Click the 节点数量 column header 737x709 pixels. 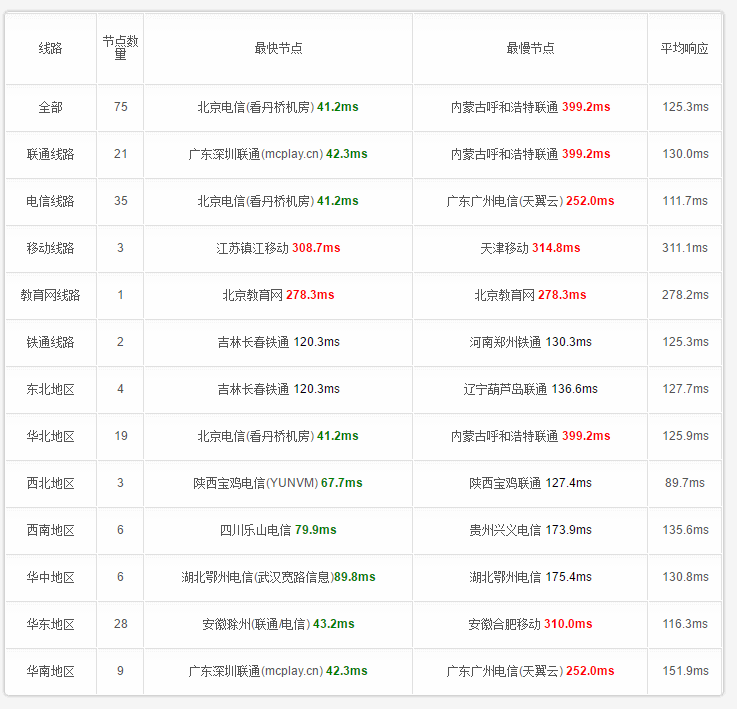click(120, 48)
